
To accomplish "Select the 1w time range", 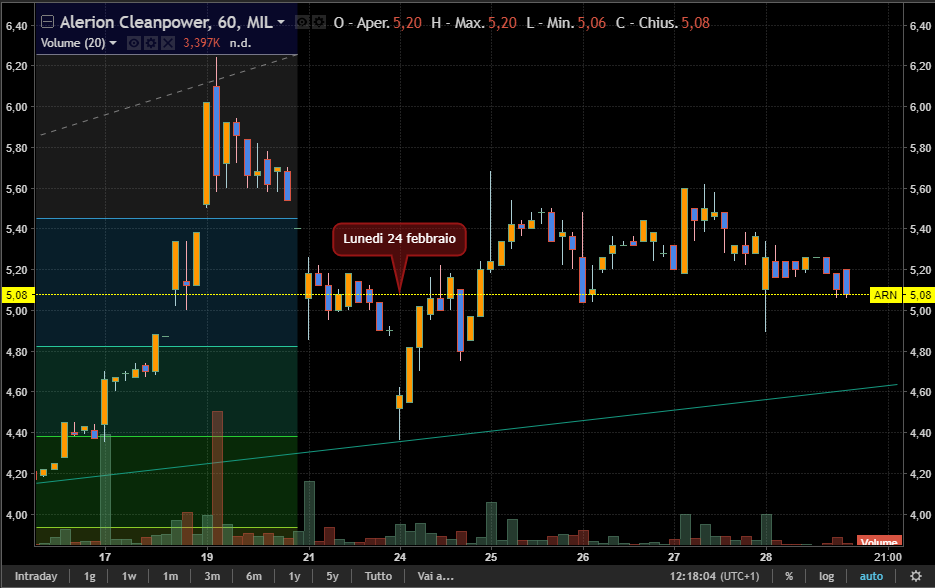I will click(x=129, y=576).
